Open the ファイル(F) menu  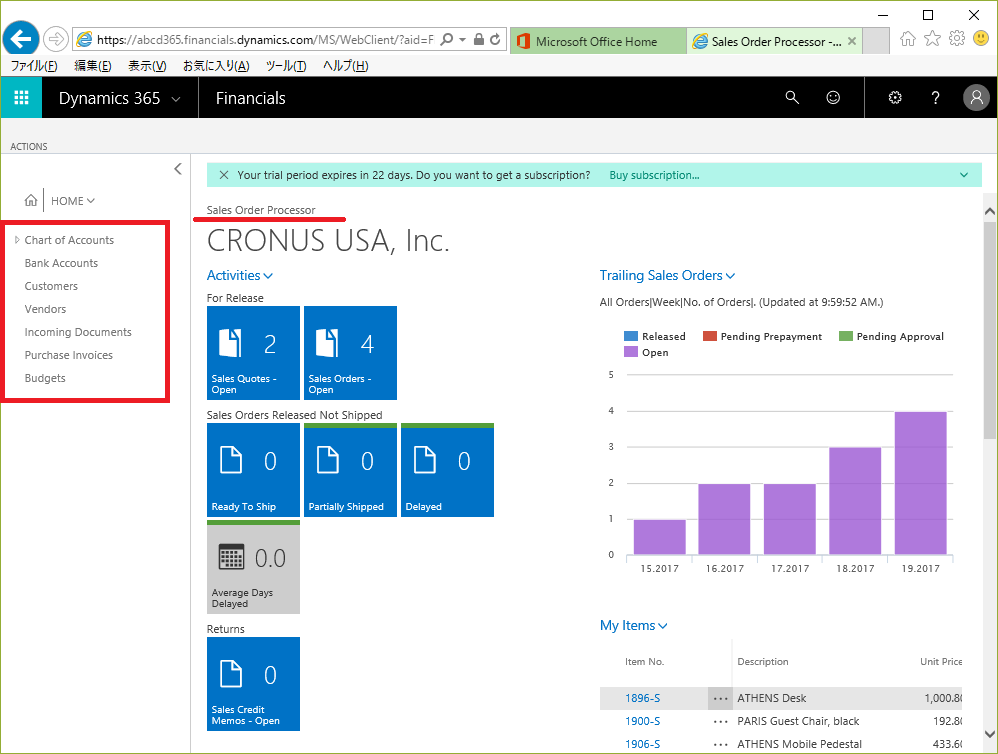point(34,66)
